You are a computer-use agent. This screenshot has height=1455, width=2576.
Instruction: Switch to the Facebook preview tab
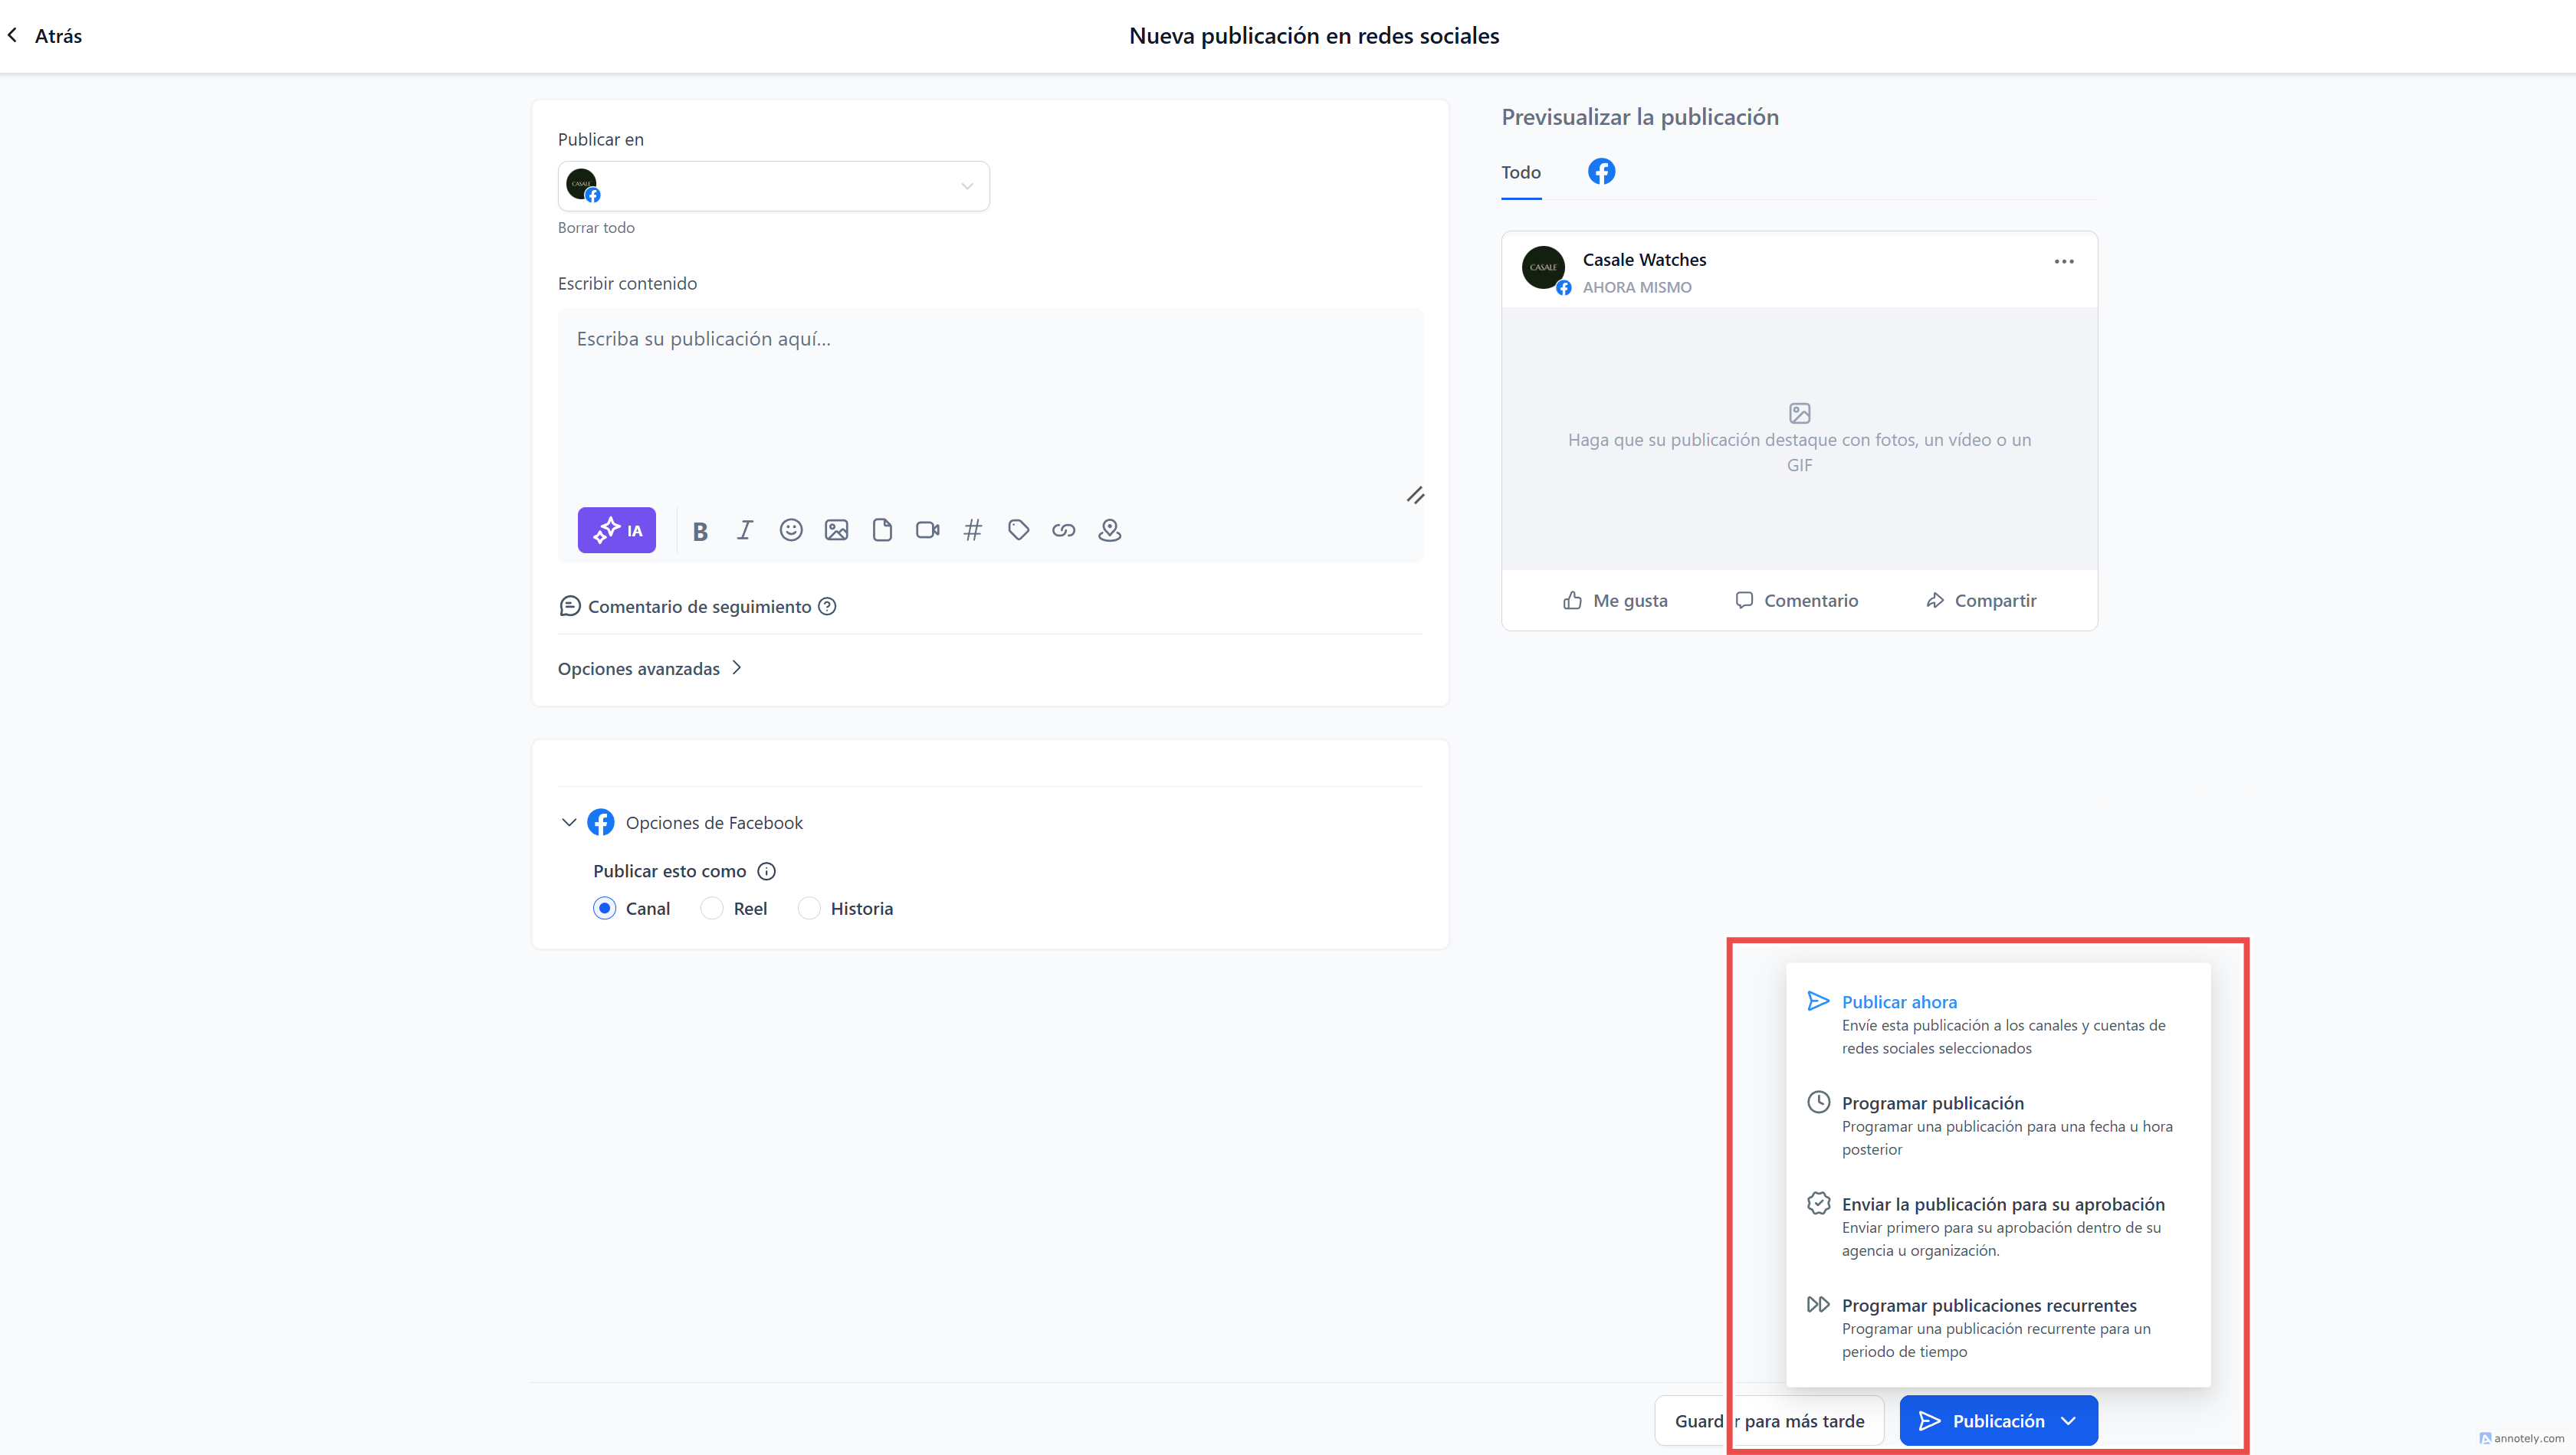tap(1601, 171)
